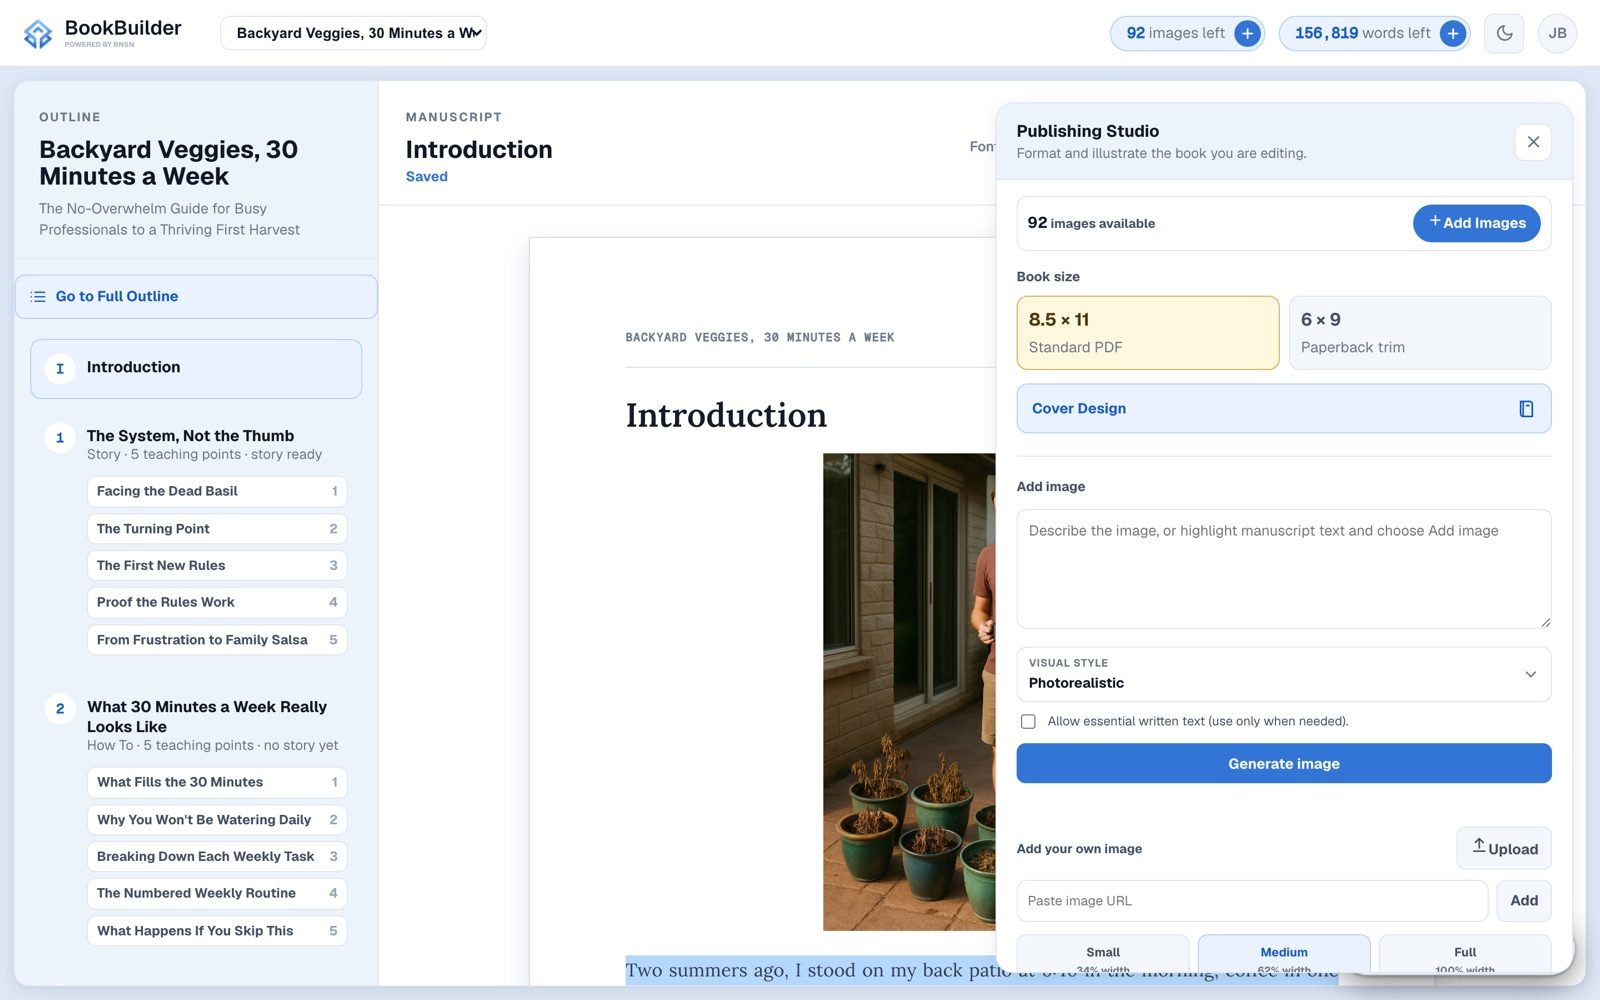Open What Happens If You Skip This section
This screenshot has width=1600, height=1000.
coord(217,931)
